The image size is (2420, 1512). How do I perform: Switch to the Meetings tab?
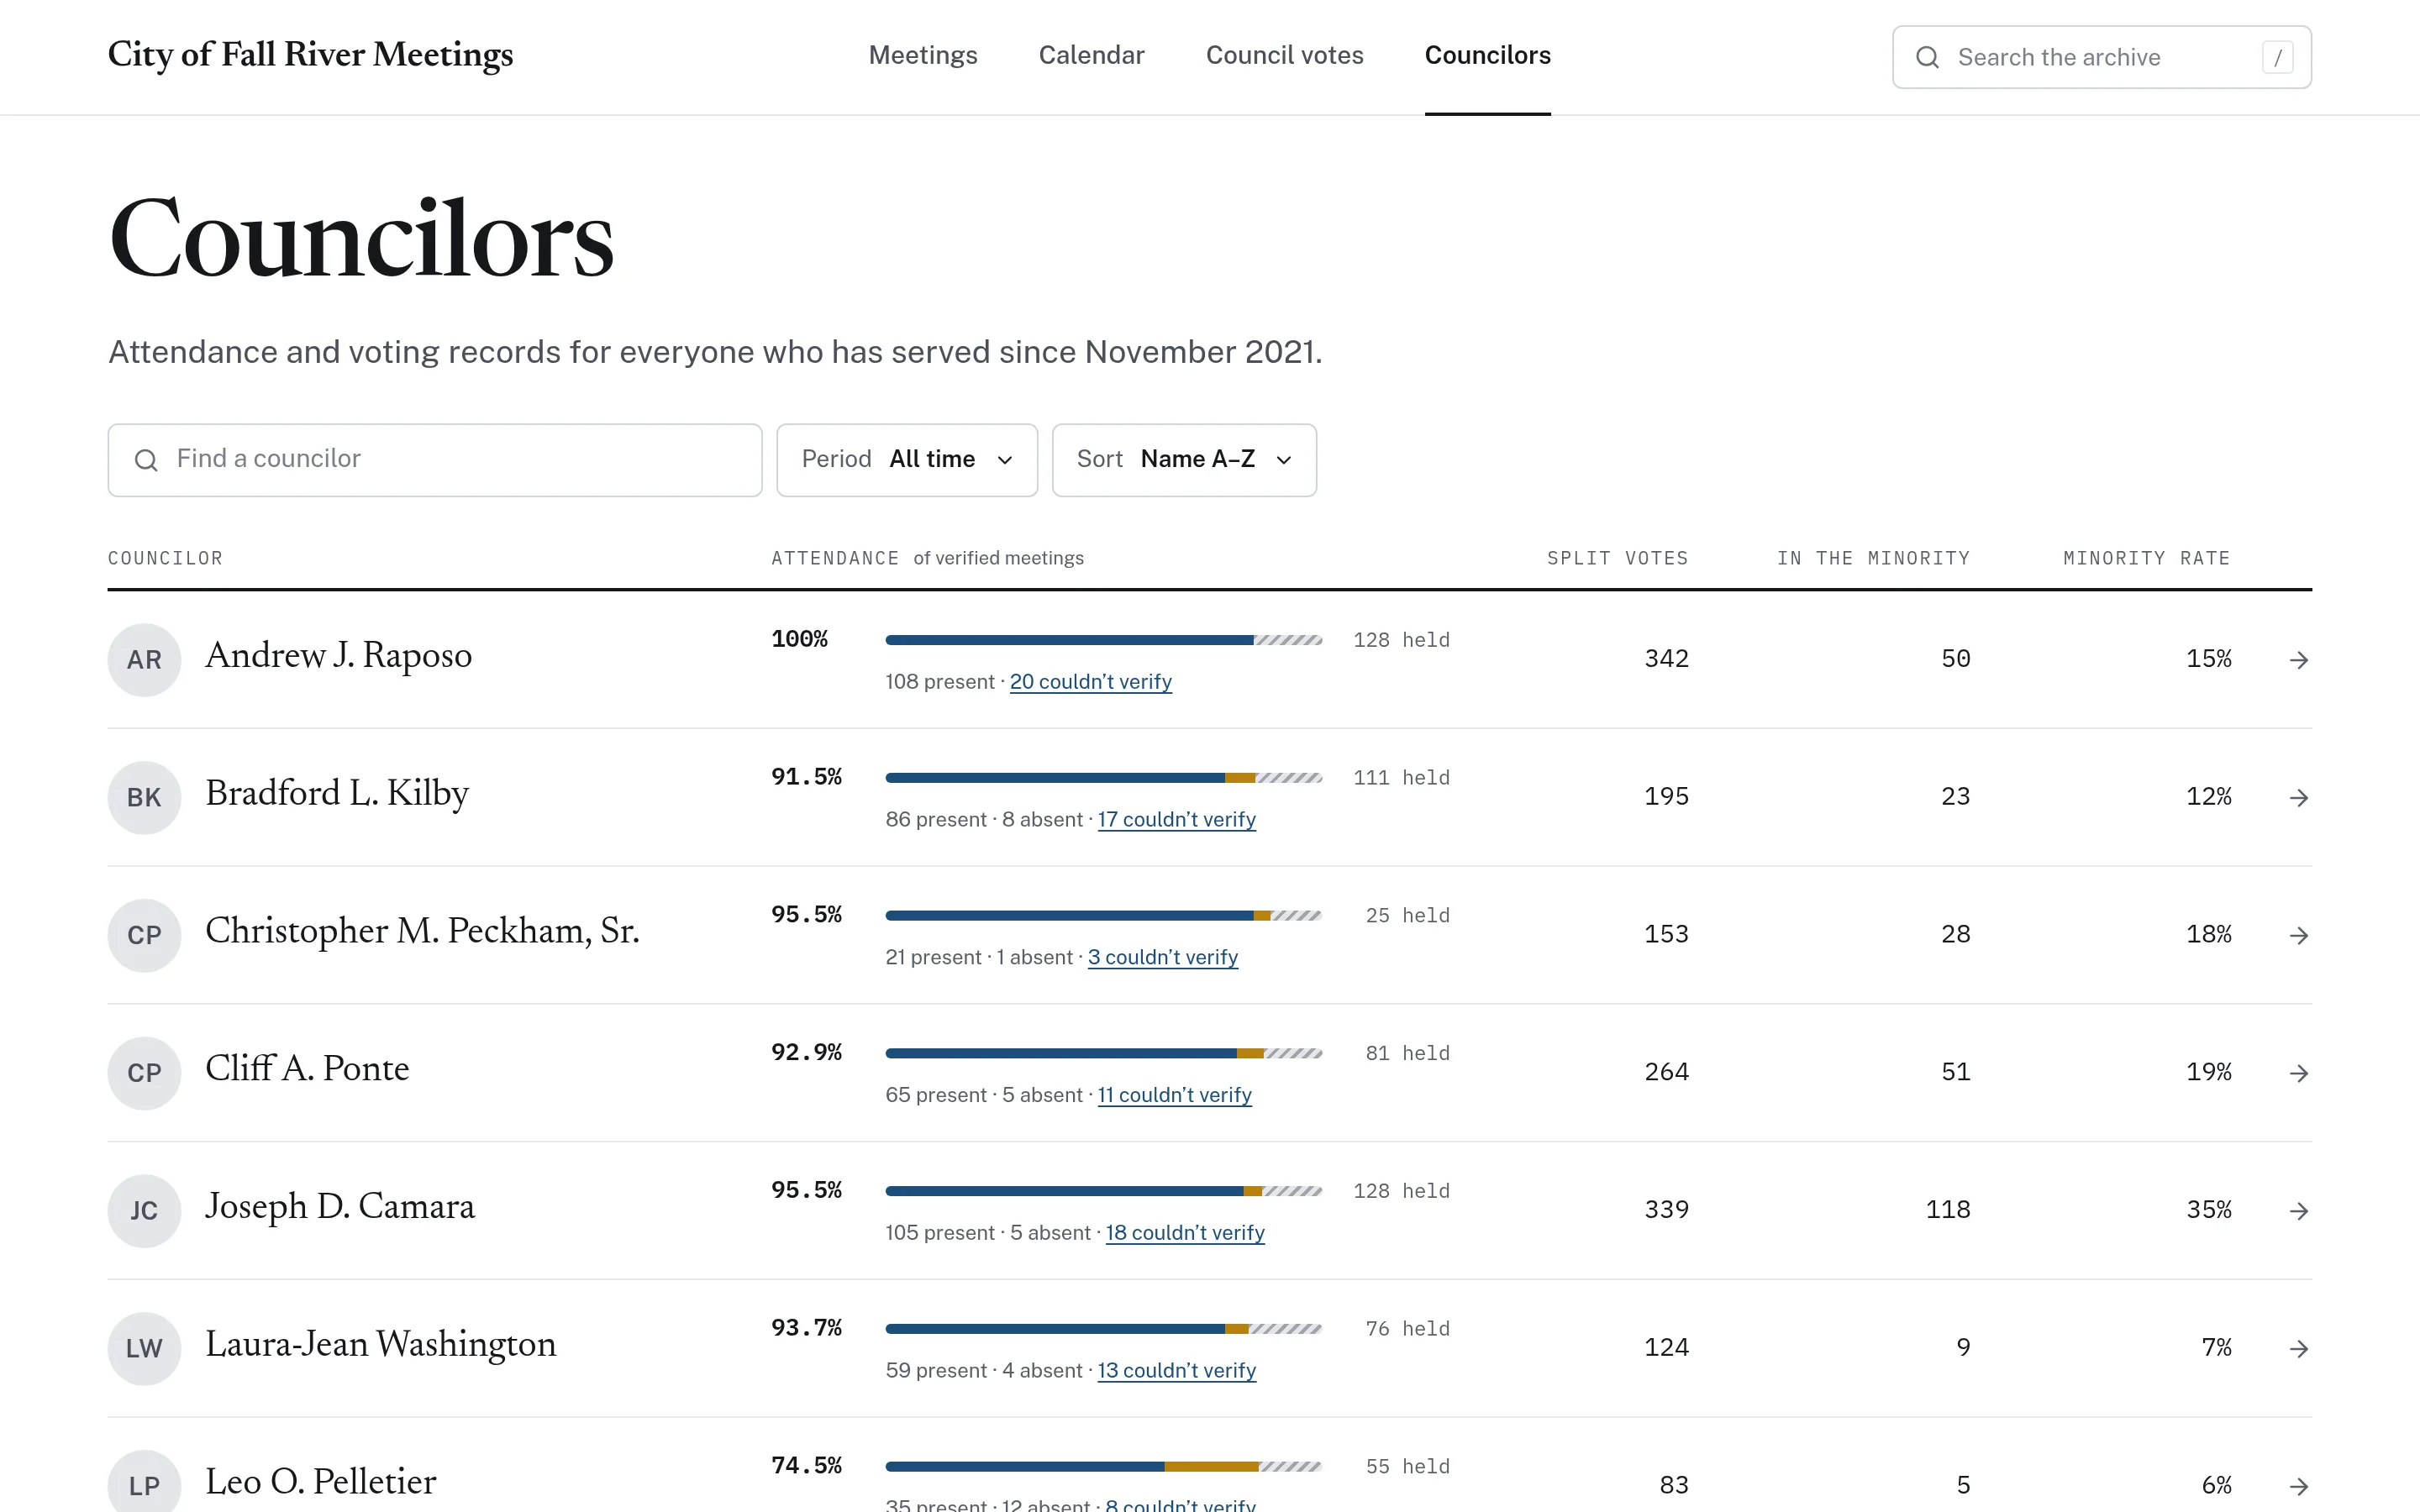click(923, 55)
